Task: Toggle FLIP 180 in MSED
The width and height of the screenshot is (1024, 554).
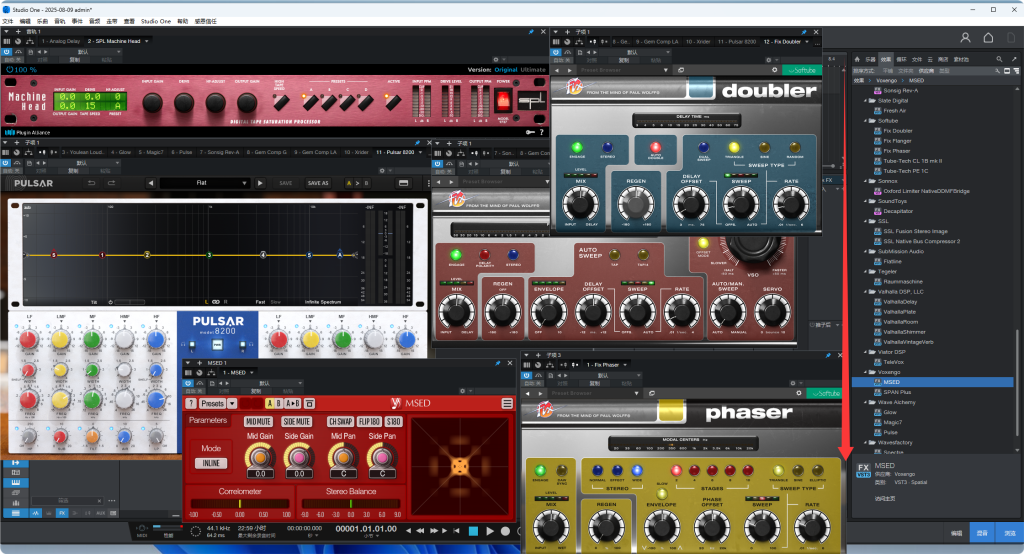Action: pos(370,421)
